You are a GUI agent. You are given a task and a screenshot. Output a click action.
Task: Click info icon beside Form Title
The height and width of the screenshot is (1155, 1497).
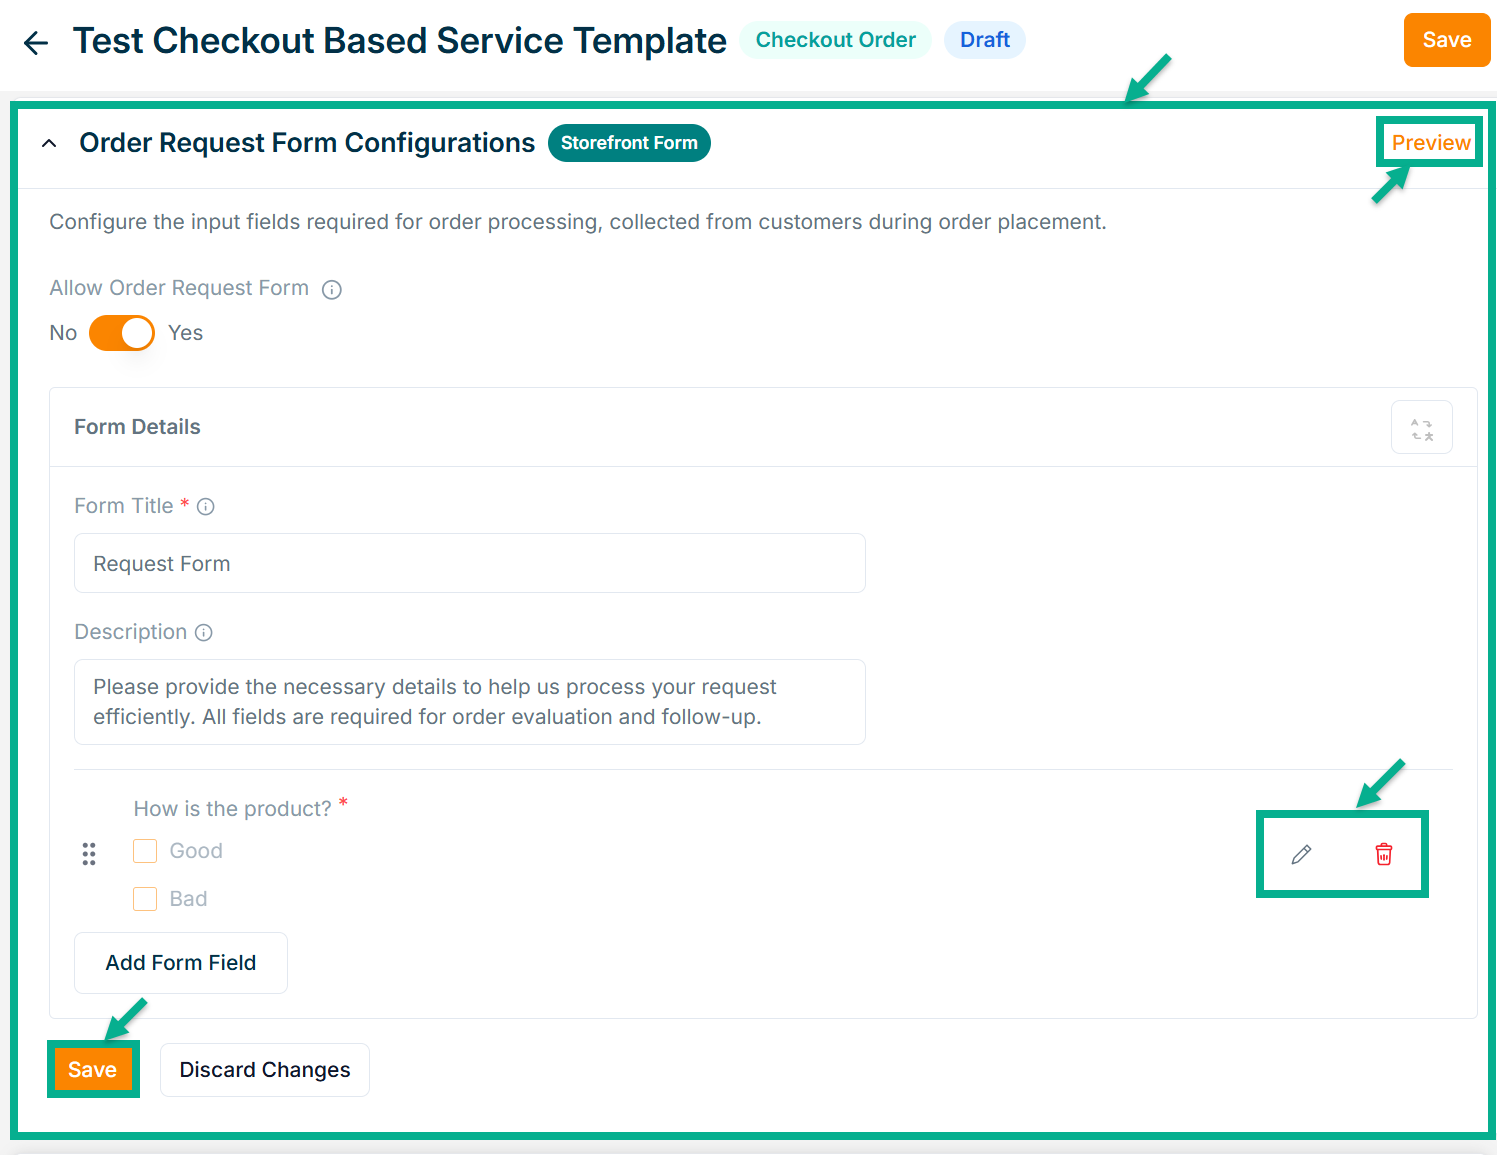[206, 507]
